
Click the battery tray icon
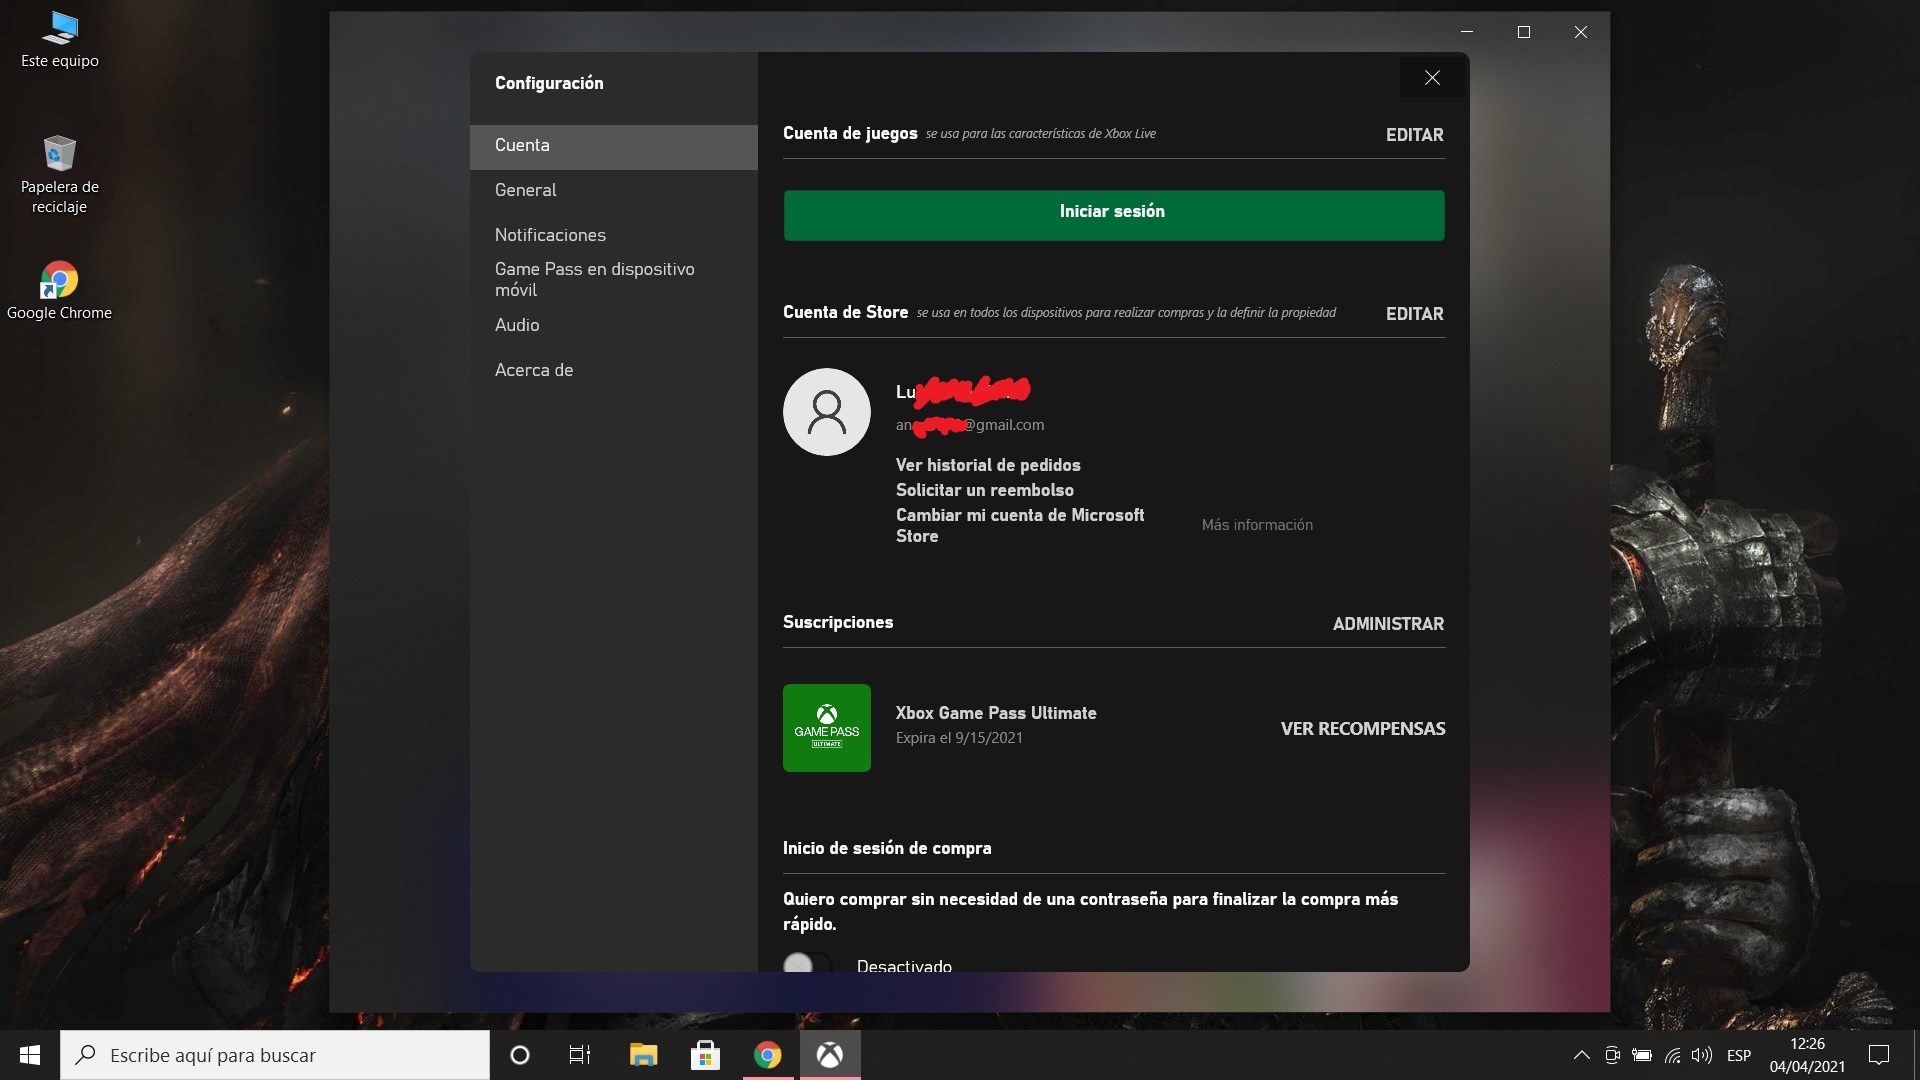click(1642, 1055)
